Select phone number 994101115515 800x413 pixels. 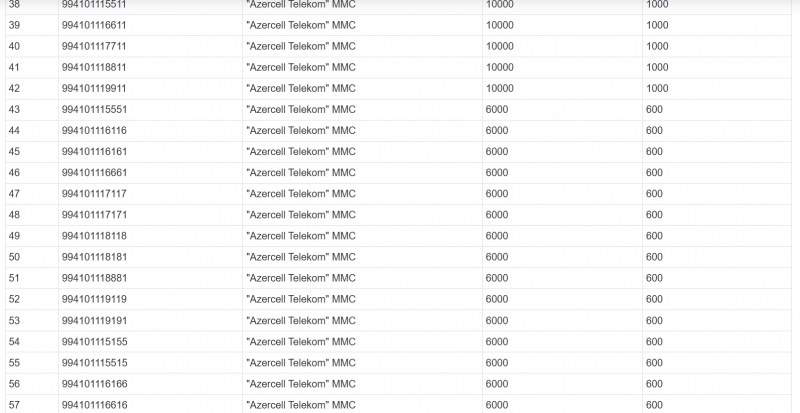pyautogui.click(x=94, y=362)
